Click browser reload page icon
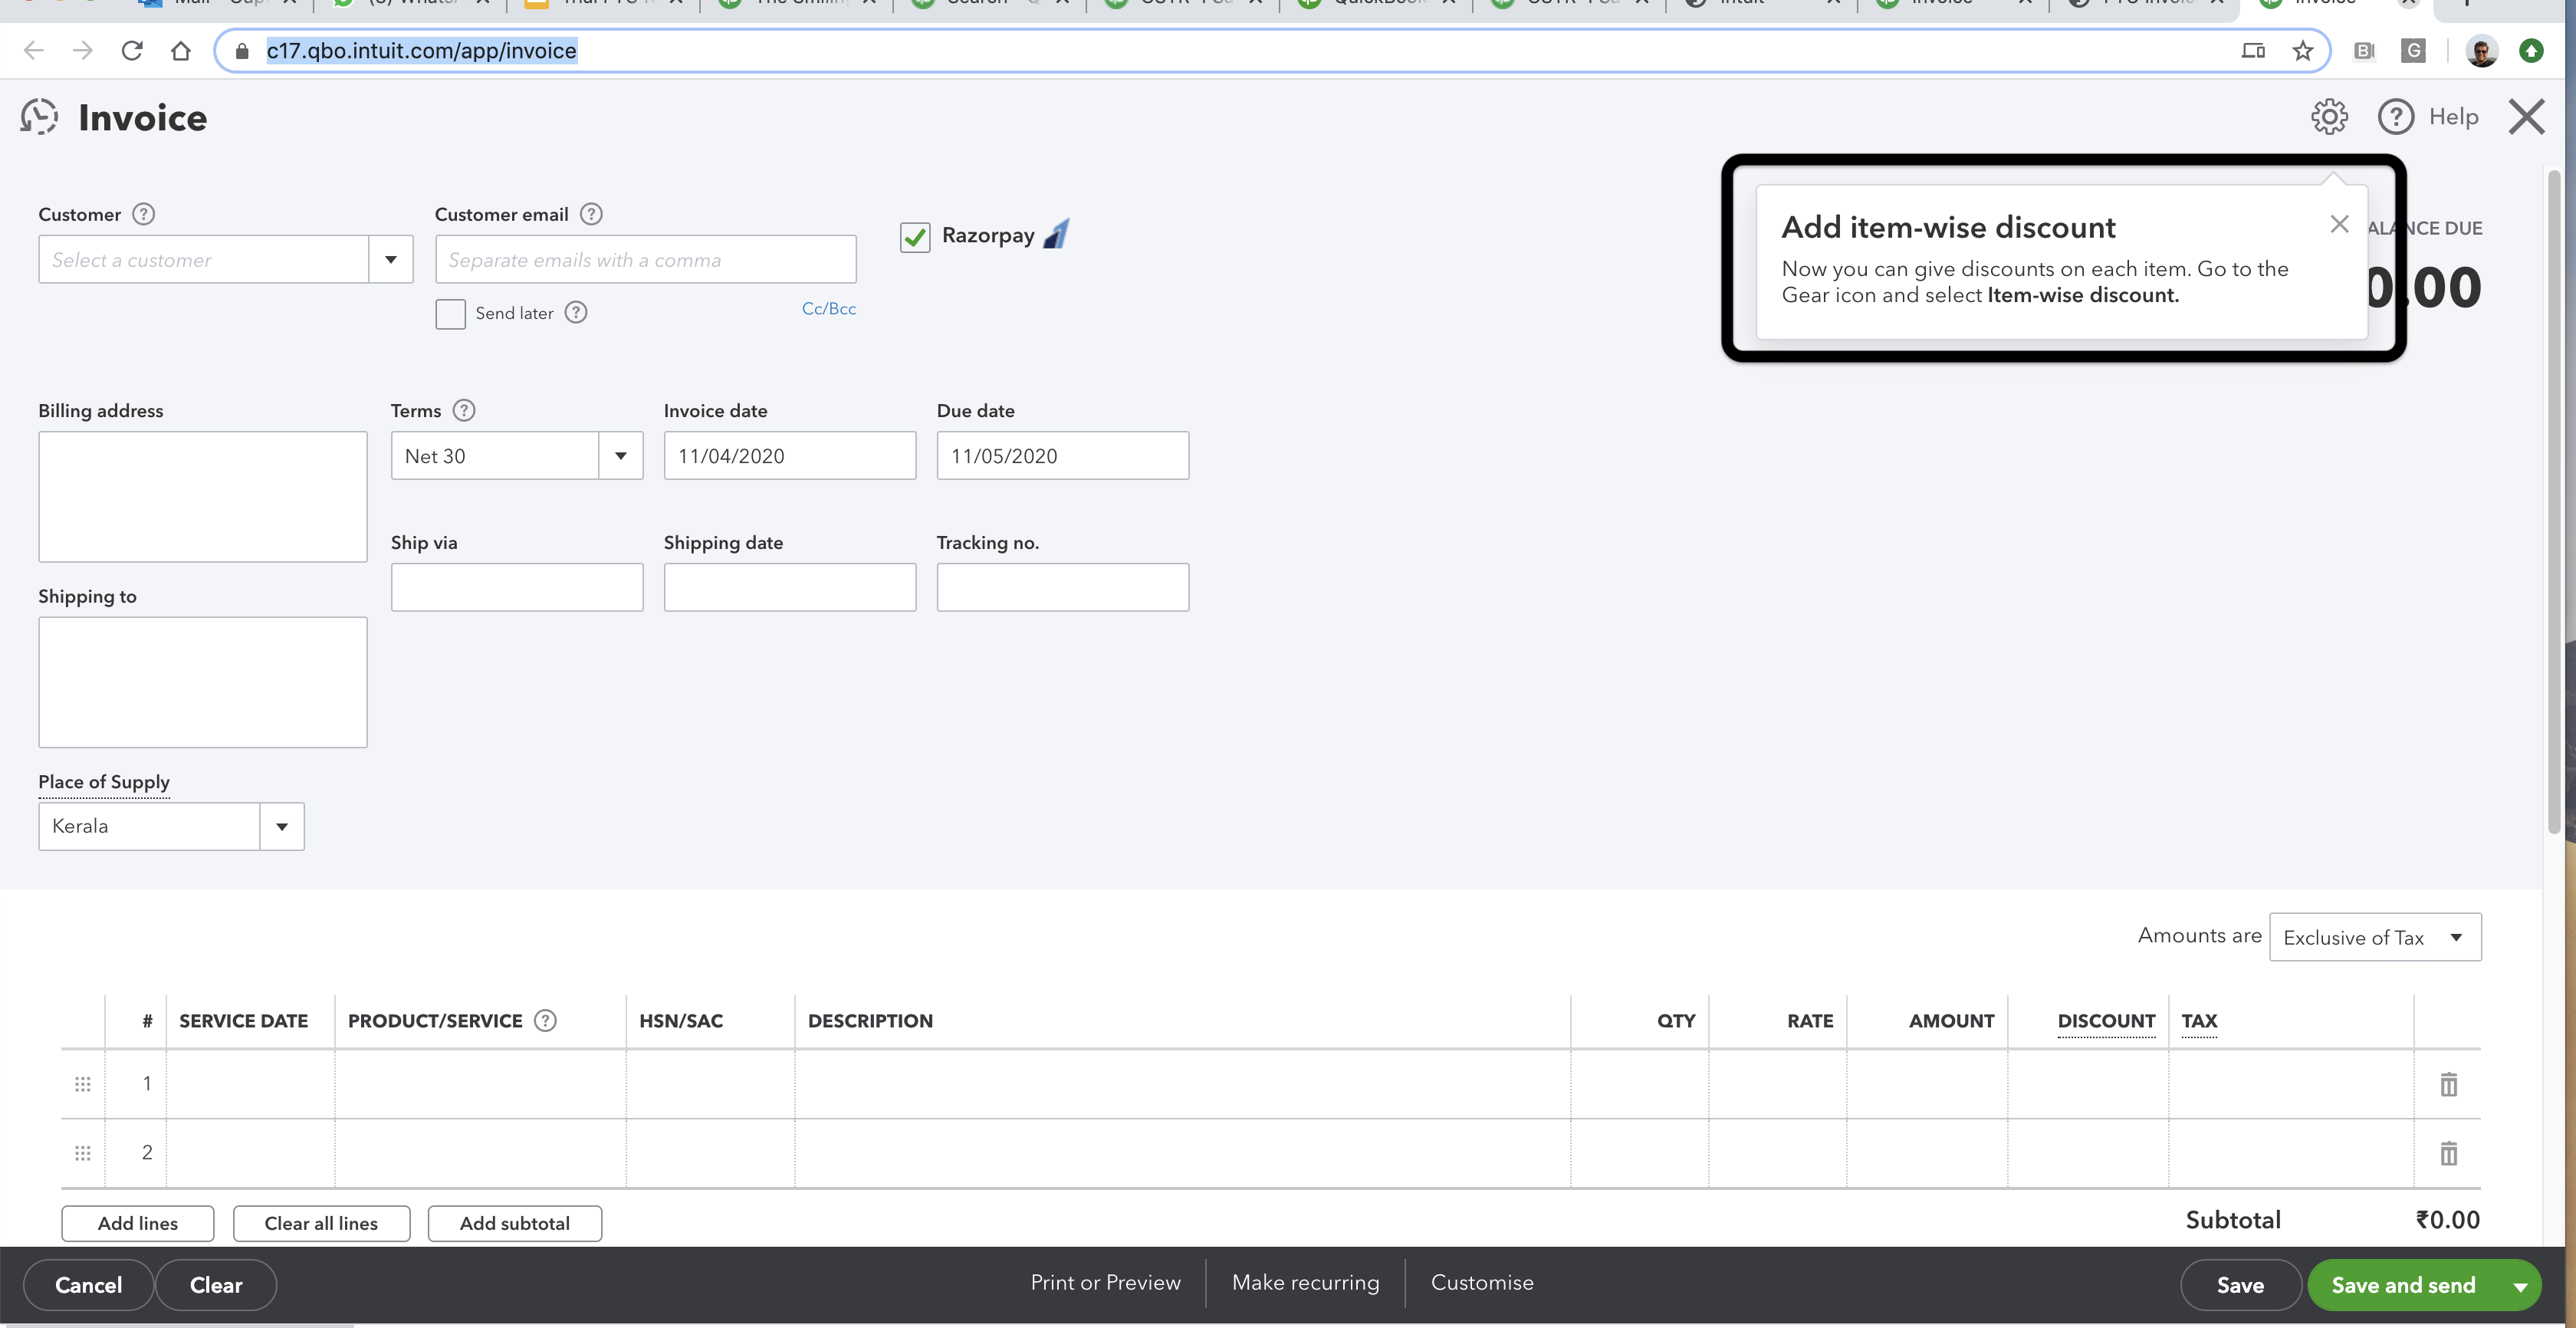The height and width of the screenshot is (1328, 2576). (132, 51)
